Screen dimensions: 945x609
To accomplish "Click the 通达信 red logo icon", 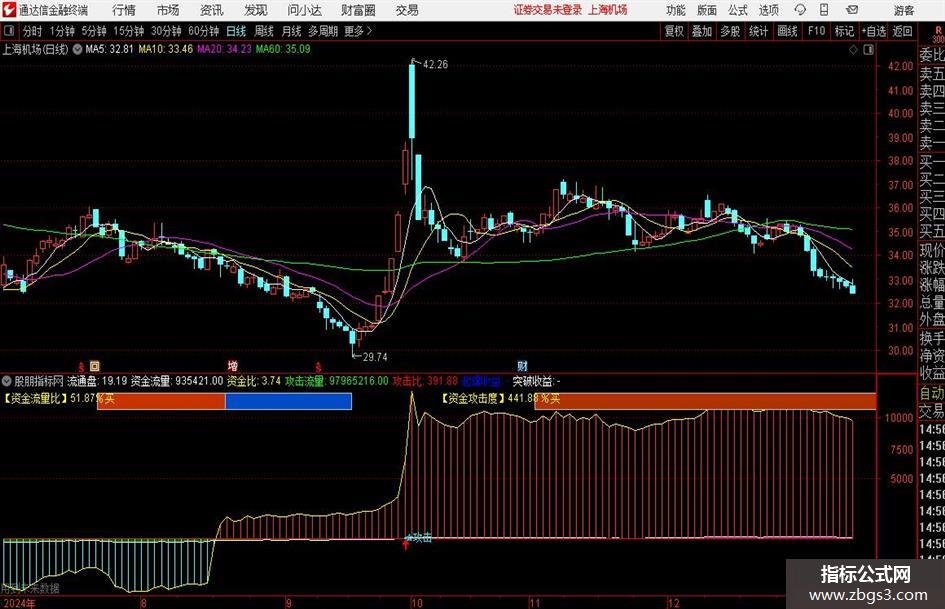I will coord(9,10).
